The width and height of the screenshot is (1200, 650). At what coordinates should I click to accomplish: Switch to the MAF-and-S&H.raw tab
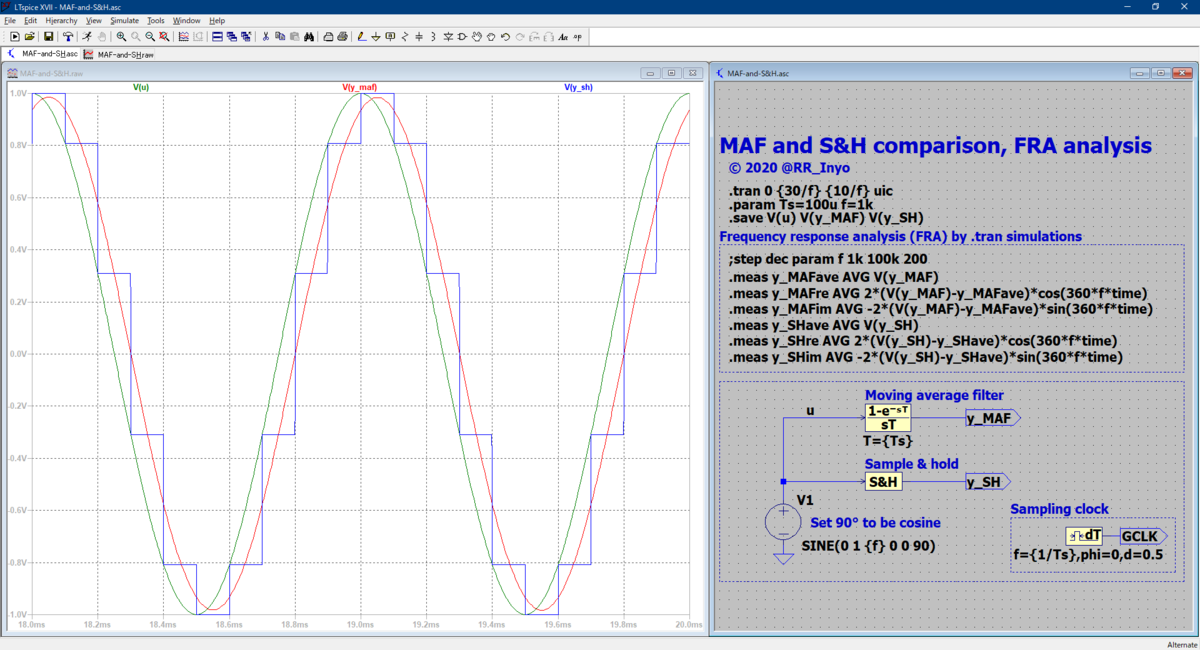[x=119, y=54]
